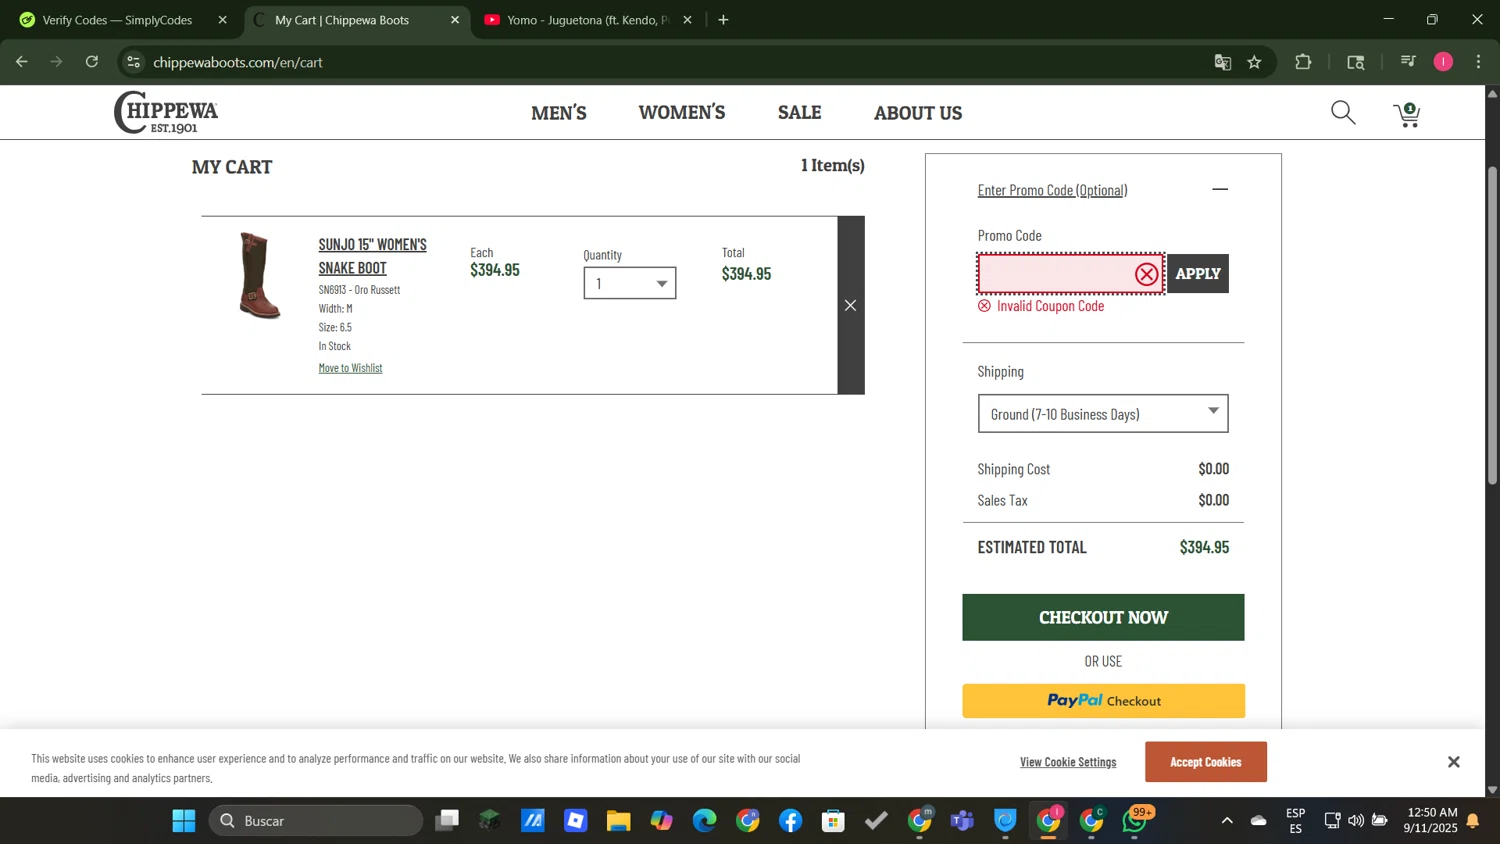Open the ESP language indicator in tray
1500x844 pixels.
(x=1295, y=821)
